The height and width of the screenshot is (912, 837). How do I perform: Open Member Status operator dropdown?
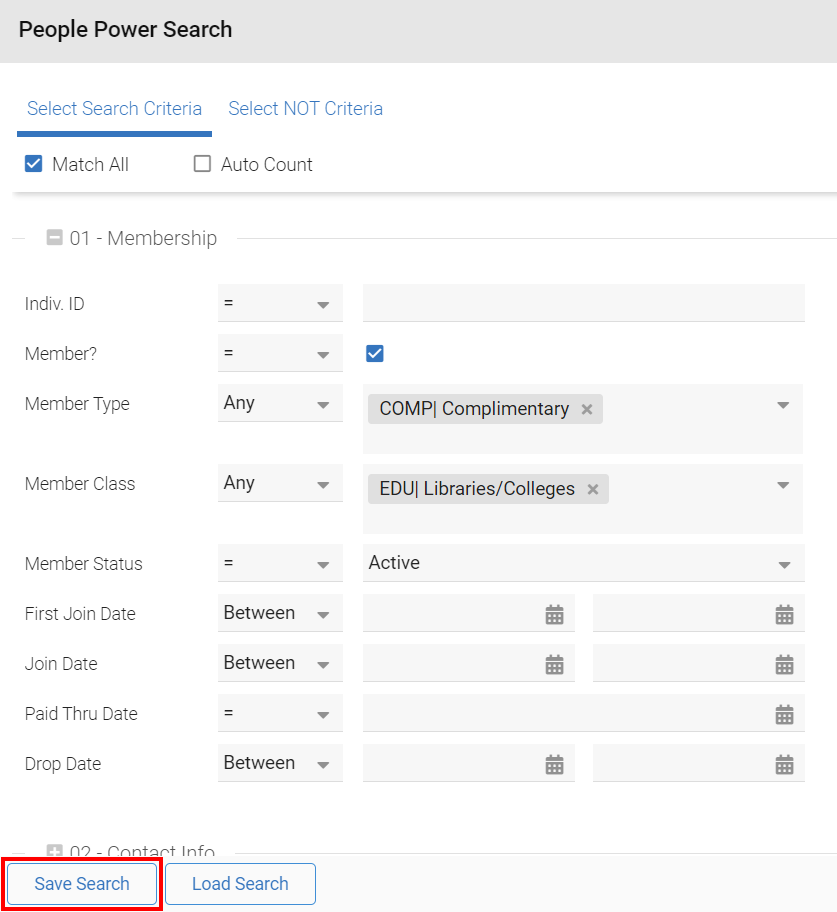coord(280,563)
